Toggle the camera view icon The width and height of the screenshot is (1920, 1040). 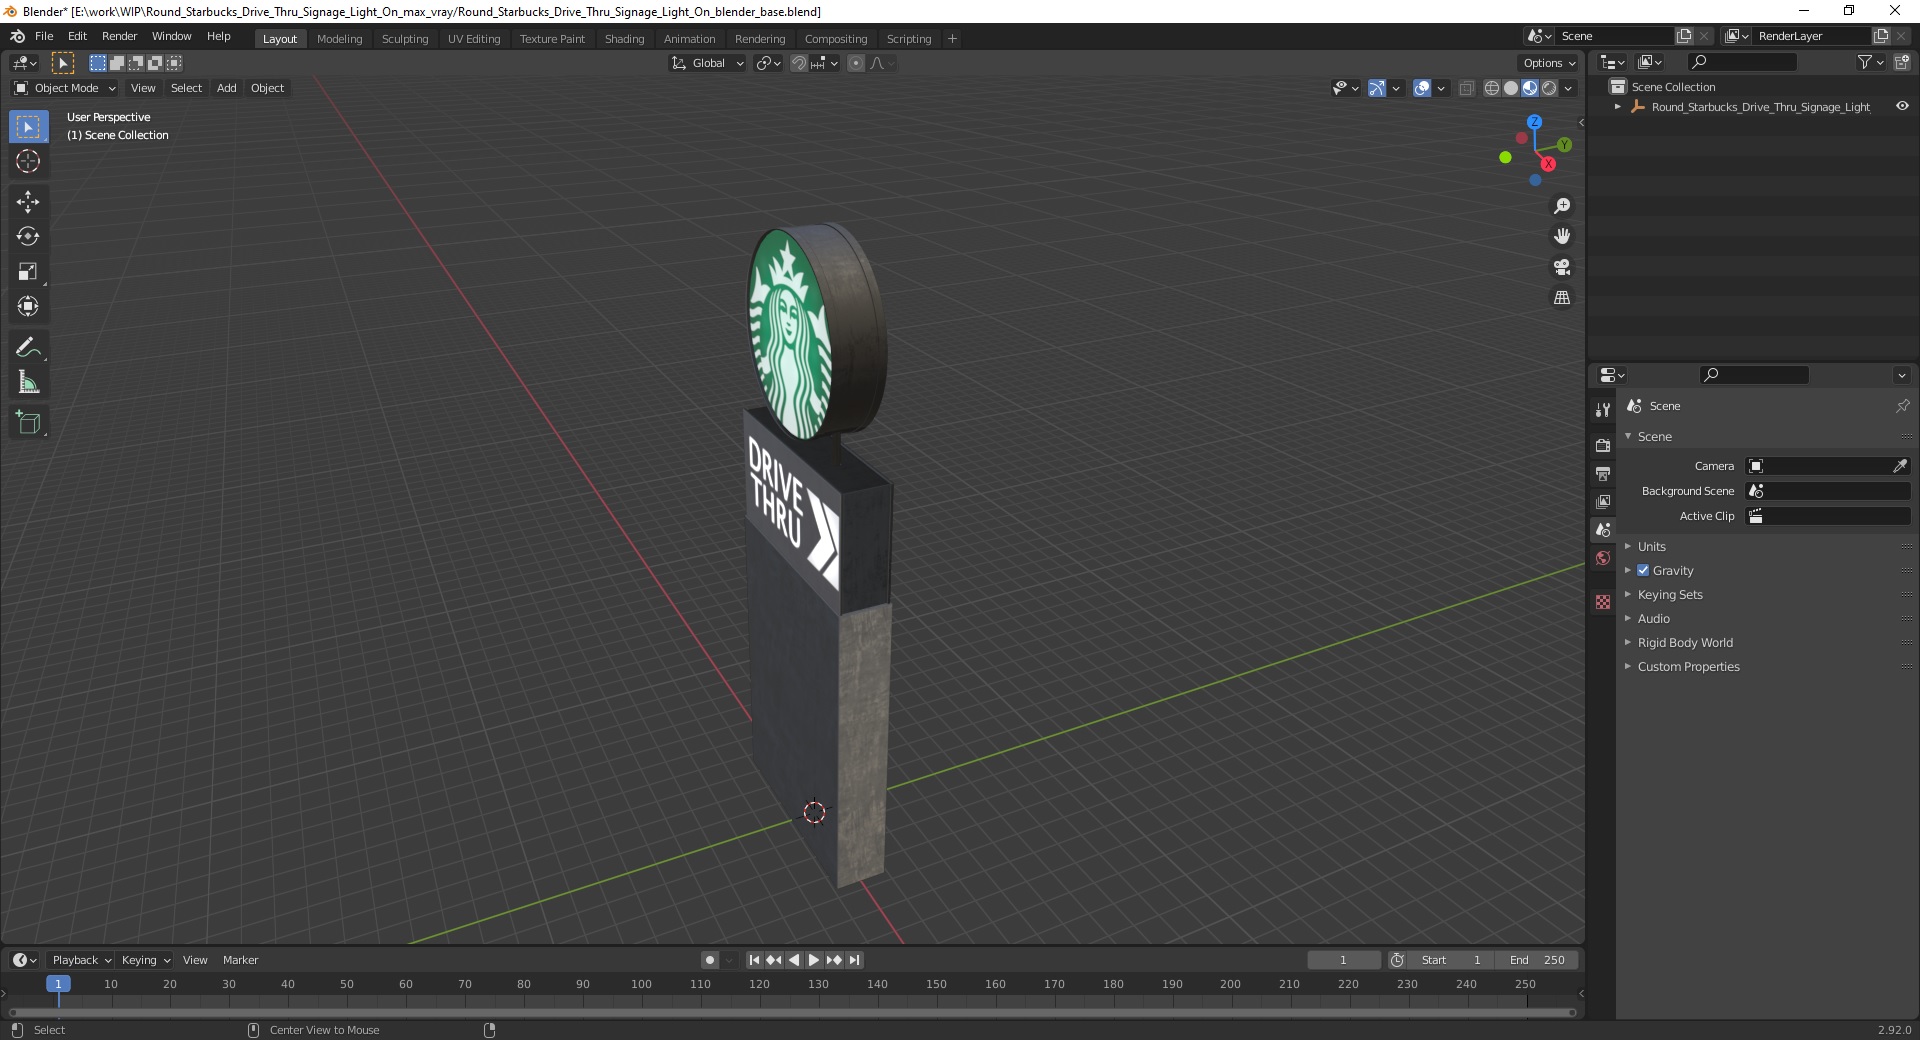click(1562, 267)
